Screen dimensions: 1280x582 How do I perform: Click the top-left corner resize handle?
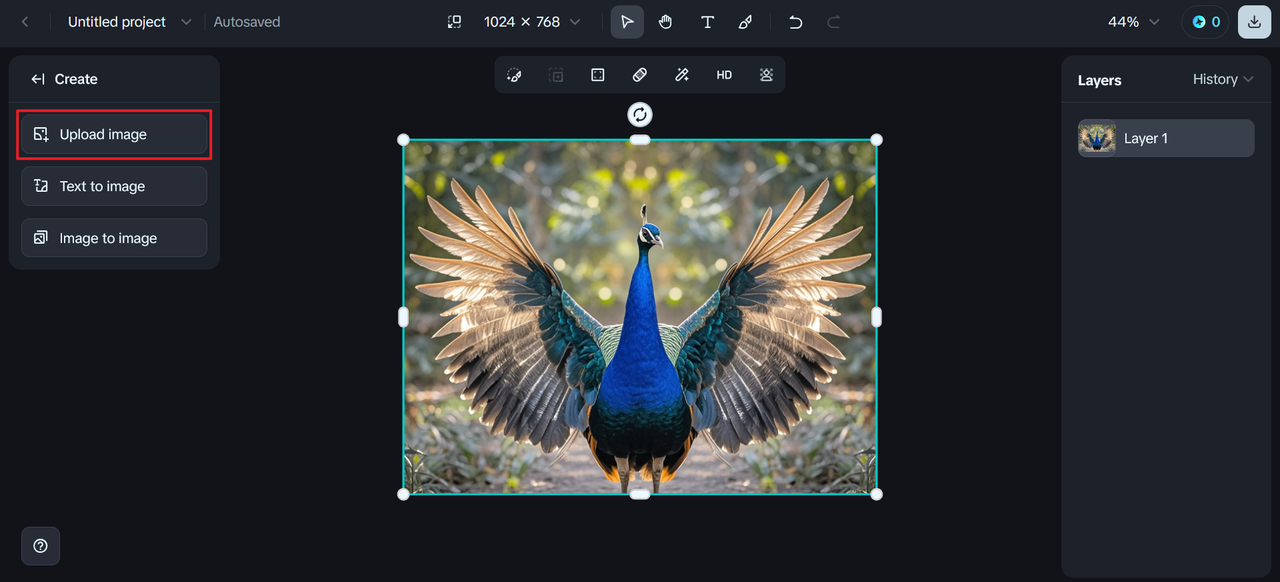(404, 140)
